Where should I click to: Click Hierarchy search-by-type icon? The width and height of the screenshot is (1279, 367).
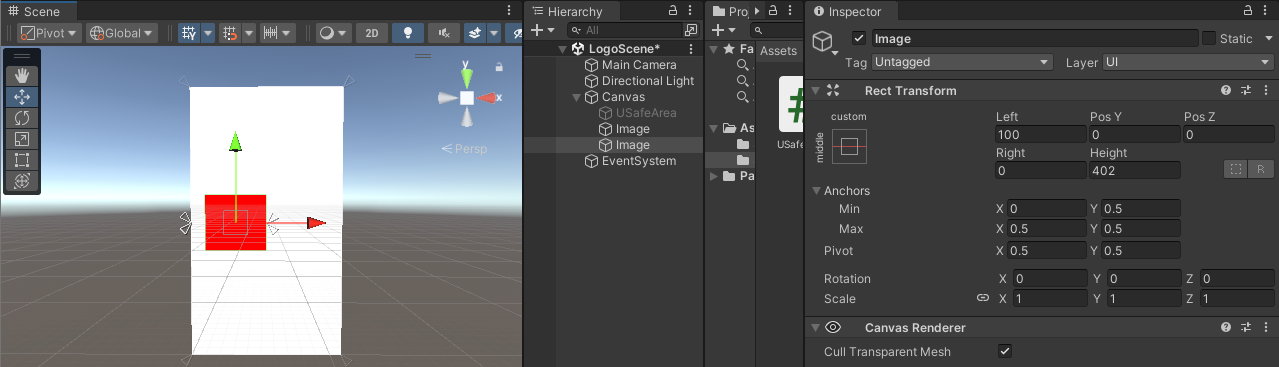[x=690, y=31]
